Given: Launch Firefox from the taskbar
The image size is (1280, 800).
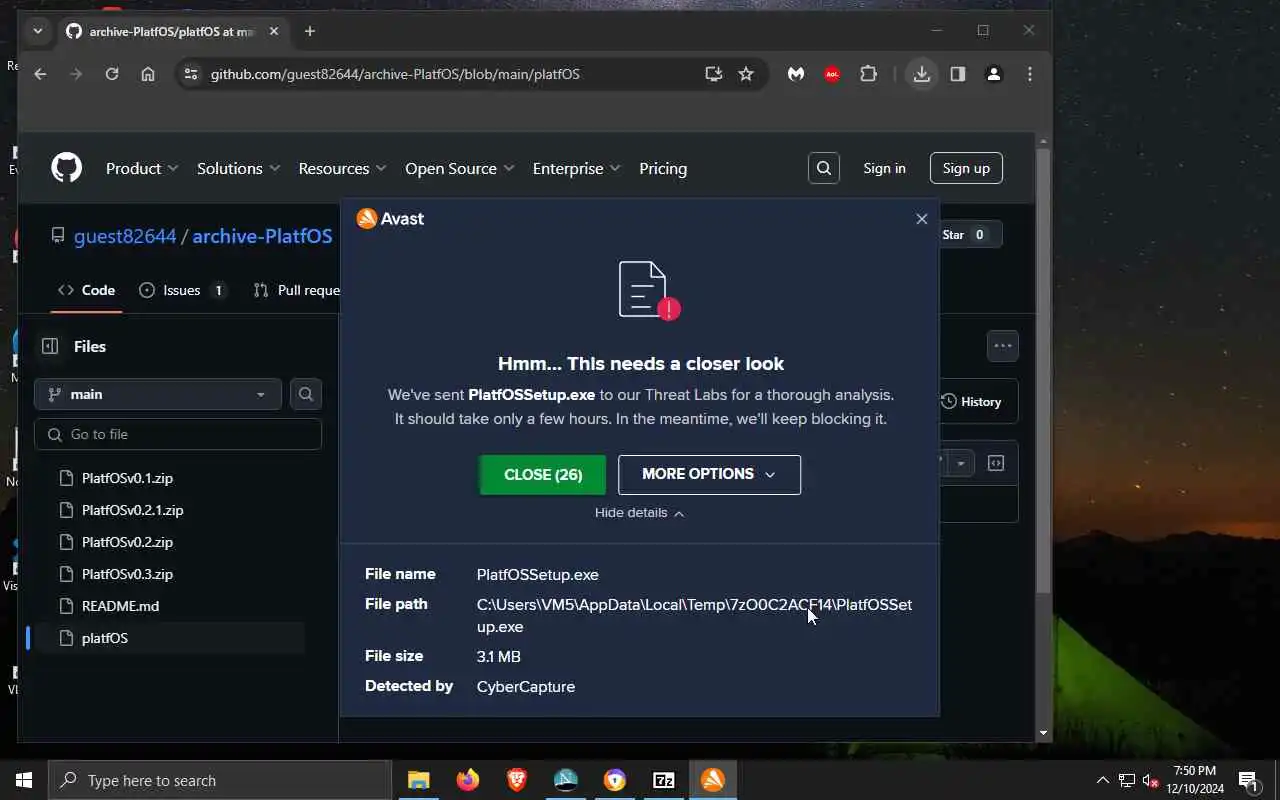Looking at the screenshot, I should [x=467, y=780].
